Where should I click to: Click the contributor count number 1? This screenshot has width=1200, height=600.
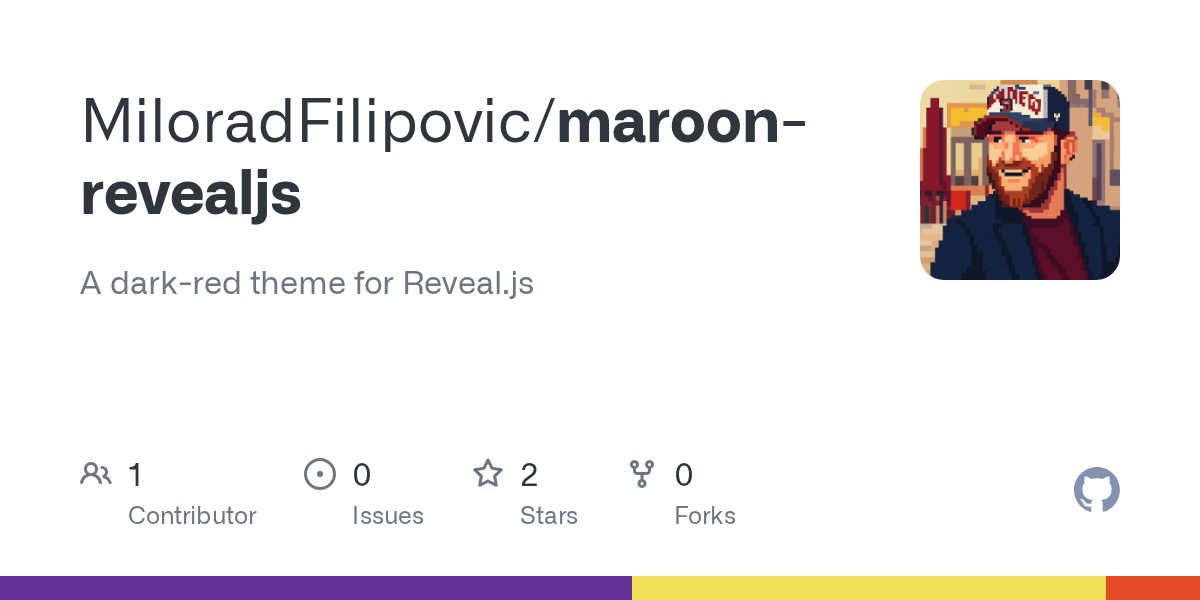point(136,475)
